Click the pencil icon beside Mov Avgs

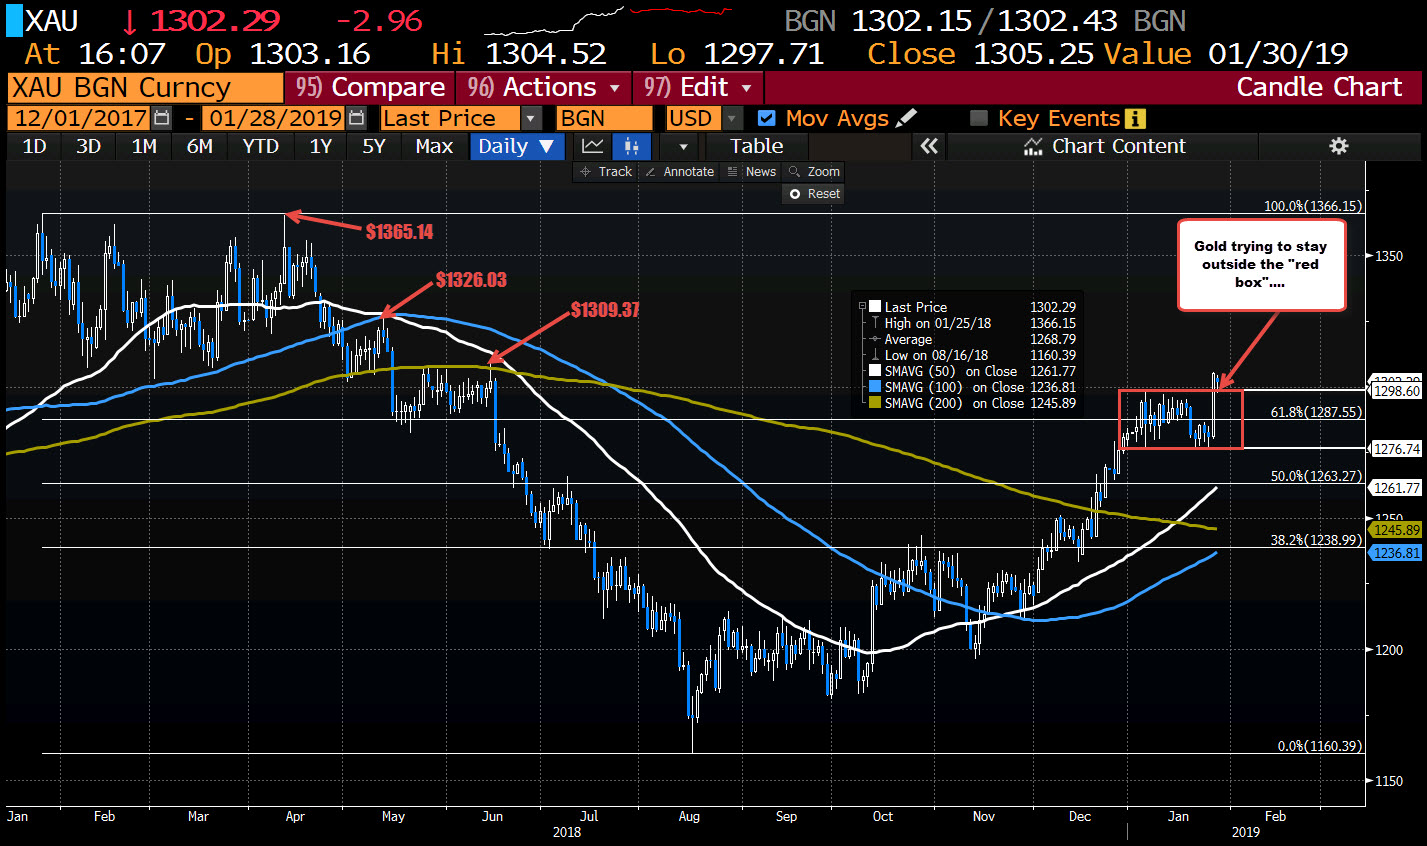click(906, 118)
